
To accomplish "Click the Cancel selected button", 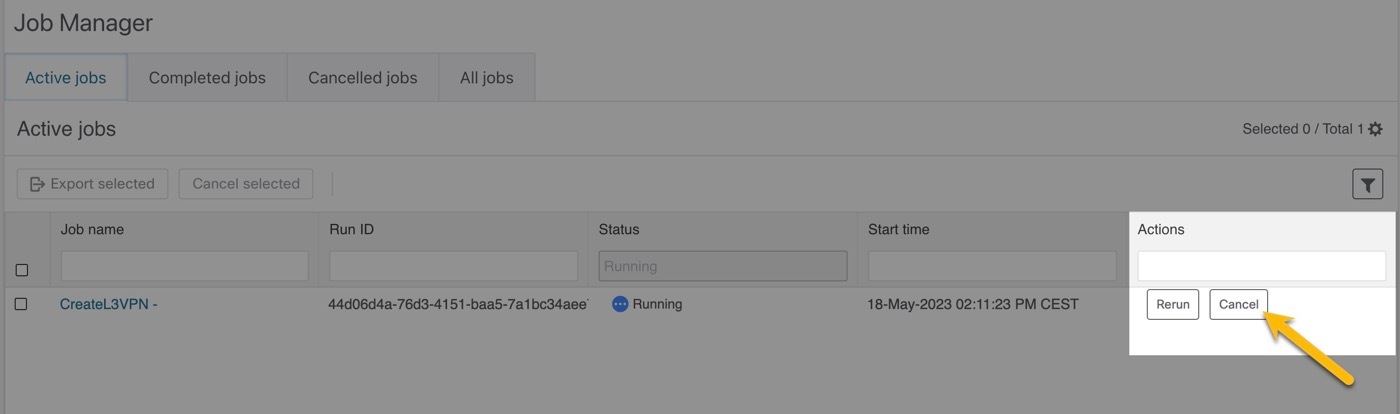I will (246, 184).
